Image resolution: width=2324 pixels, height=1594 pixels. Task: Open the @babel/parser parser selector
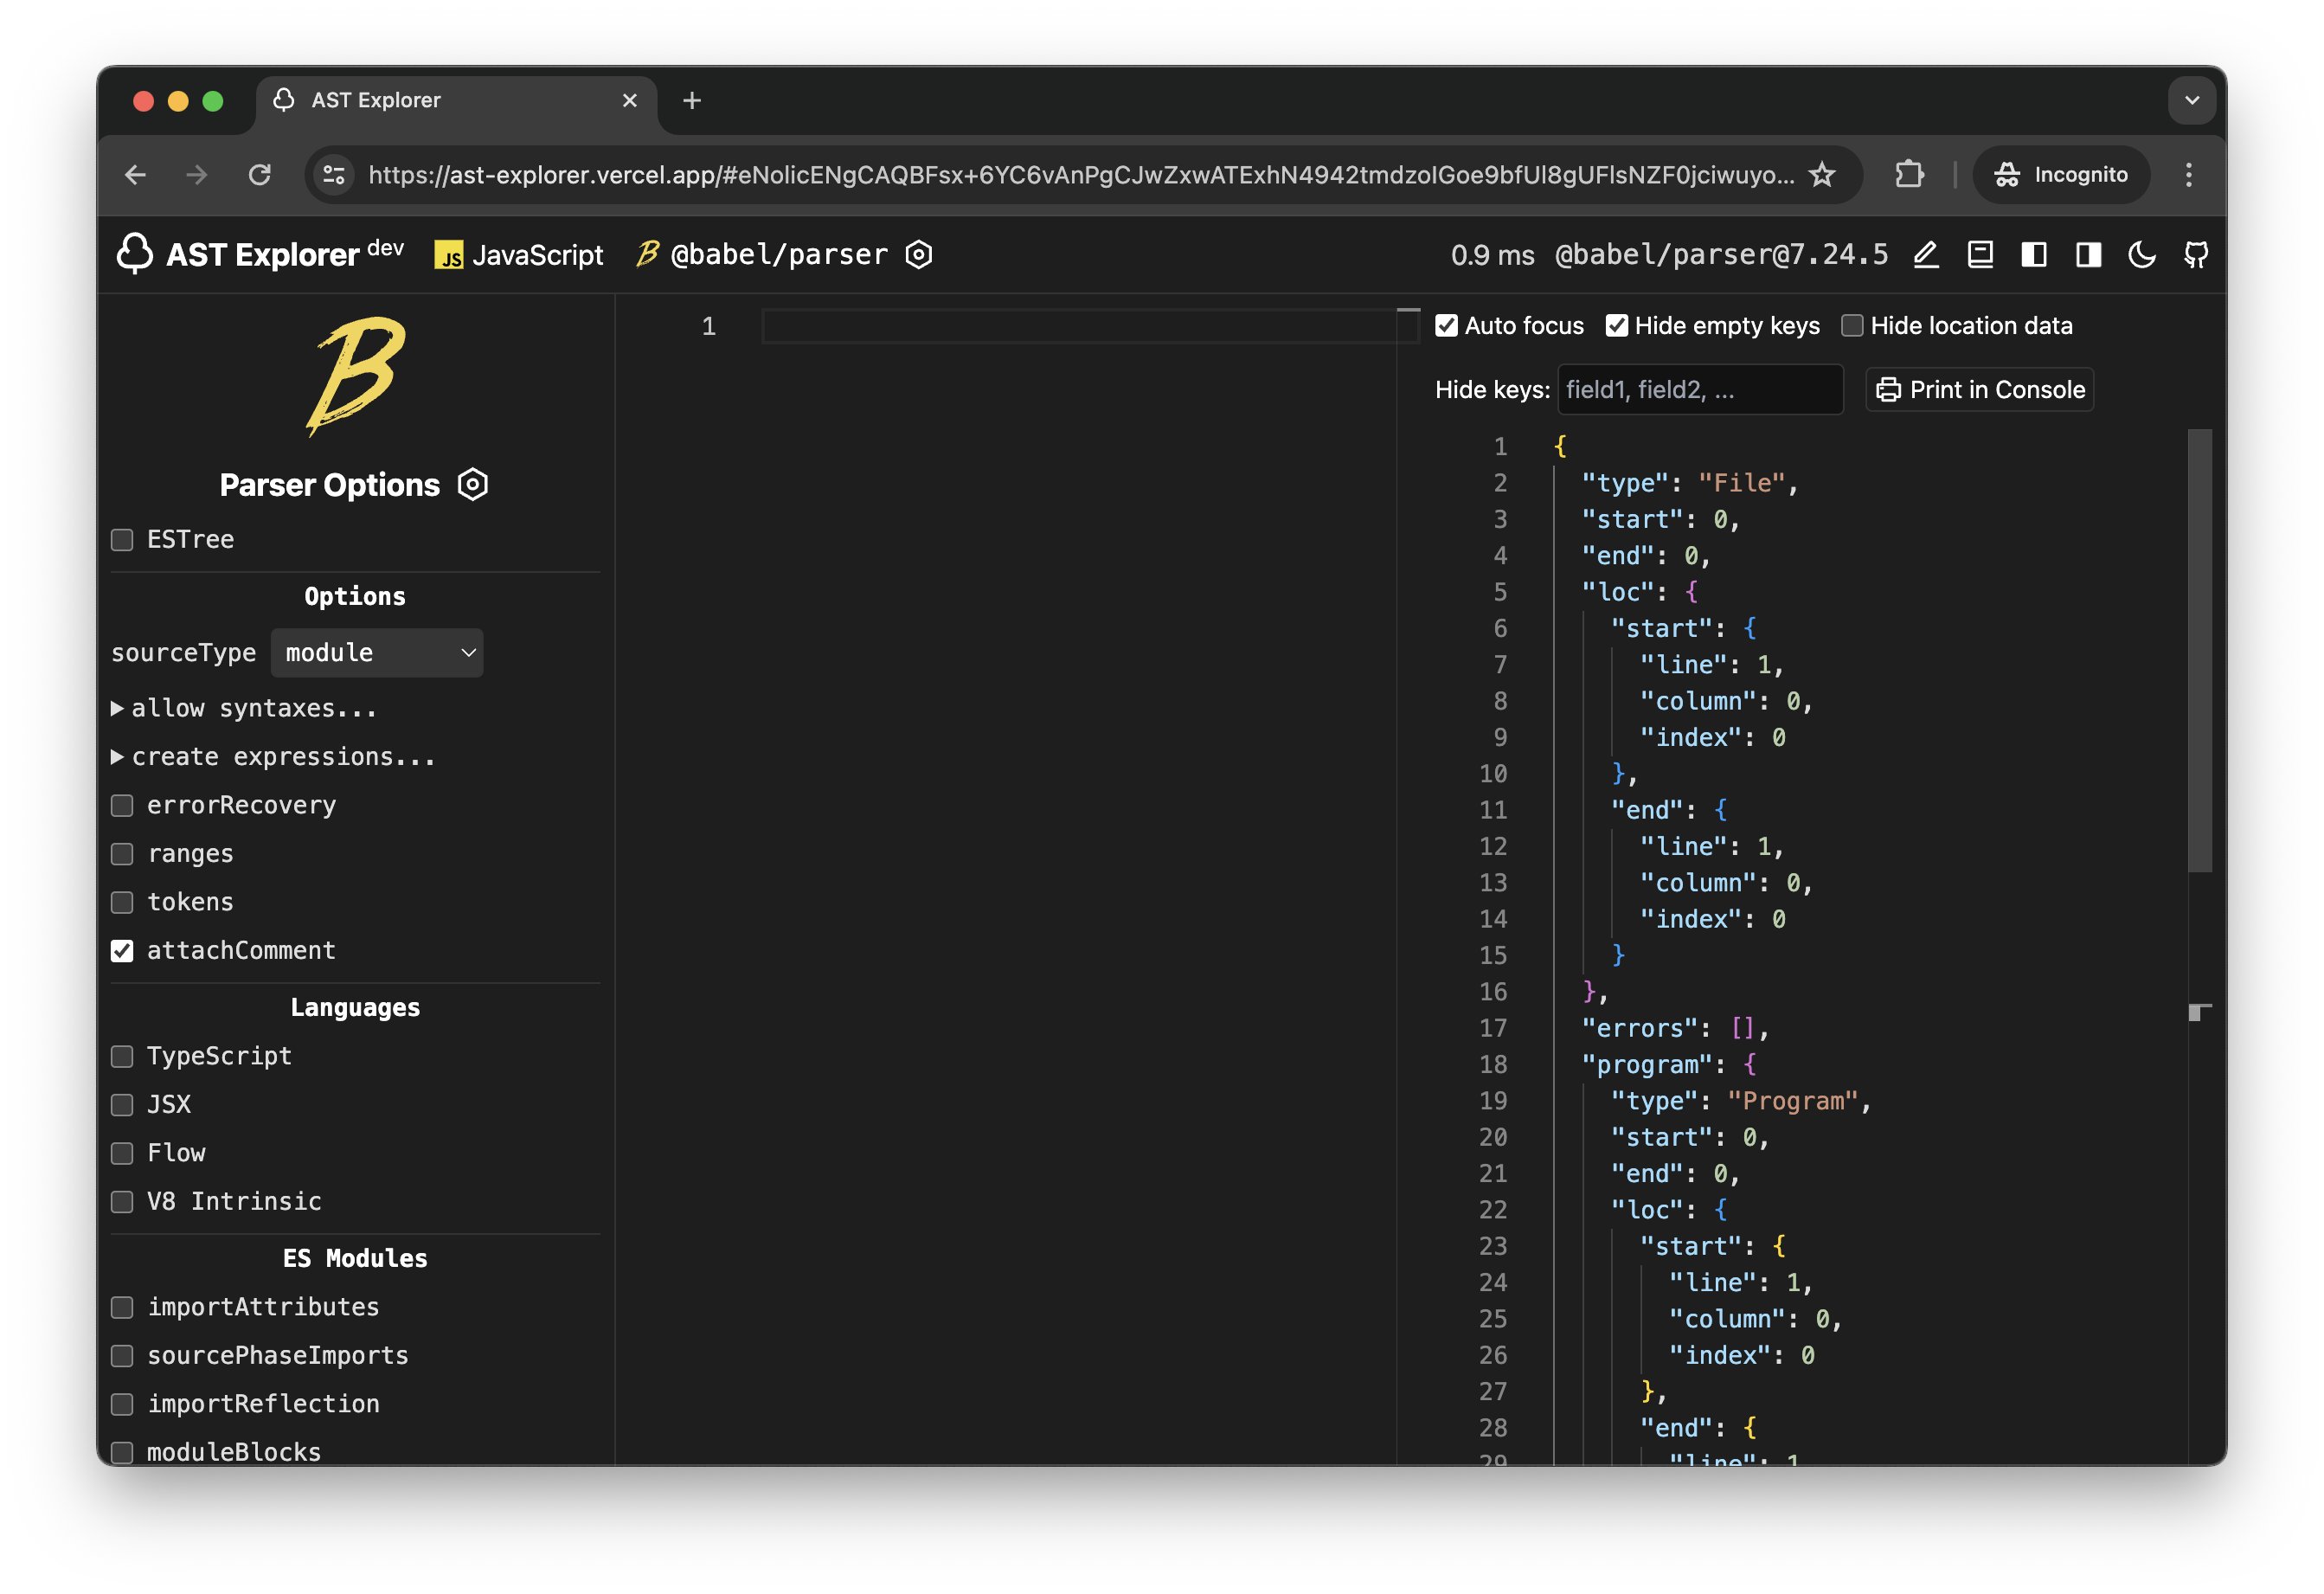[762, 255]
